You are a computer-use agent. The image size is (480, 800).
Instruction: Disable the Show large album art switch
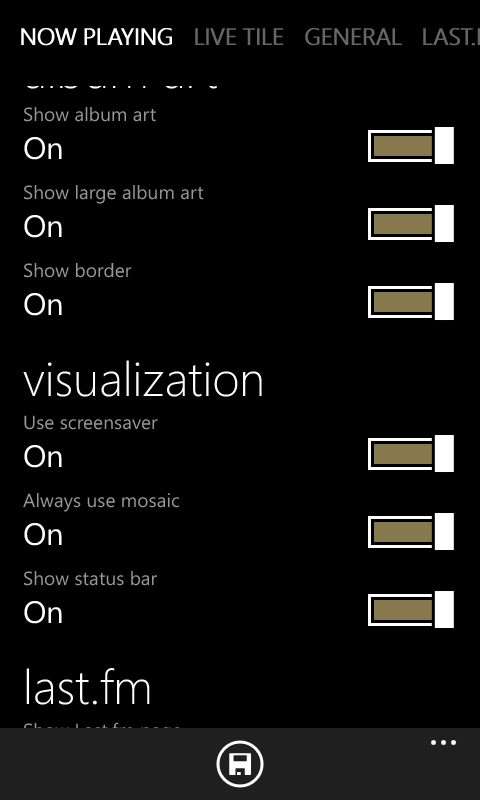(x=411, y=223)
